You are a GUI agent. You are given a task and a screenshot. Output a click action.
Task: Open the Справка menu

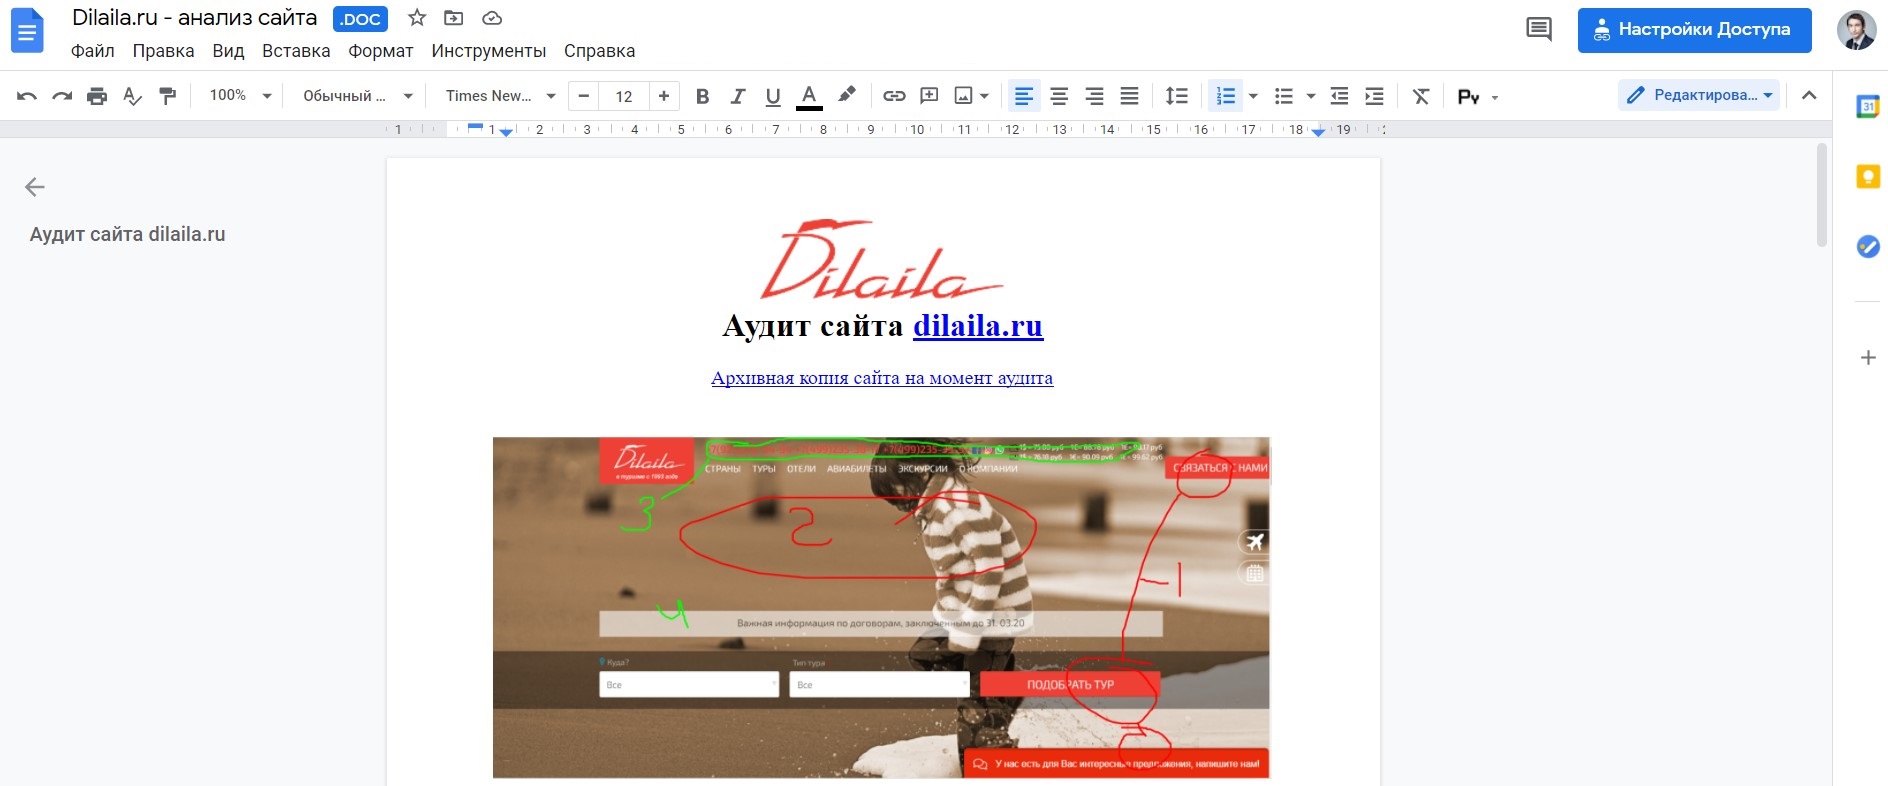[600, 51]
